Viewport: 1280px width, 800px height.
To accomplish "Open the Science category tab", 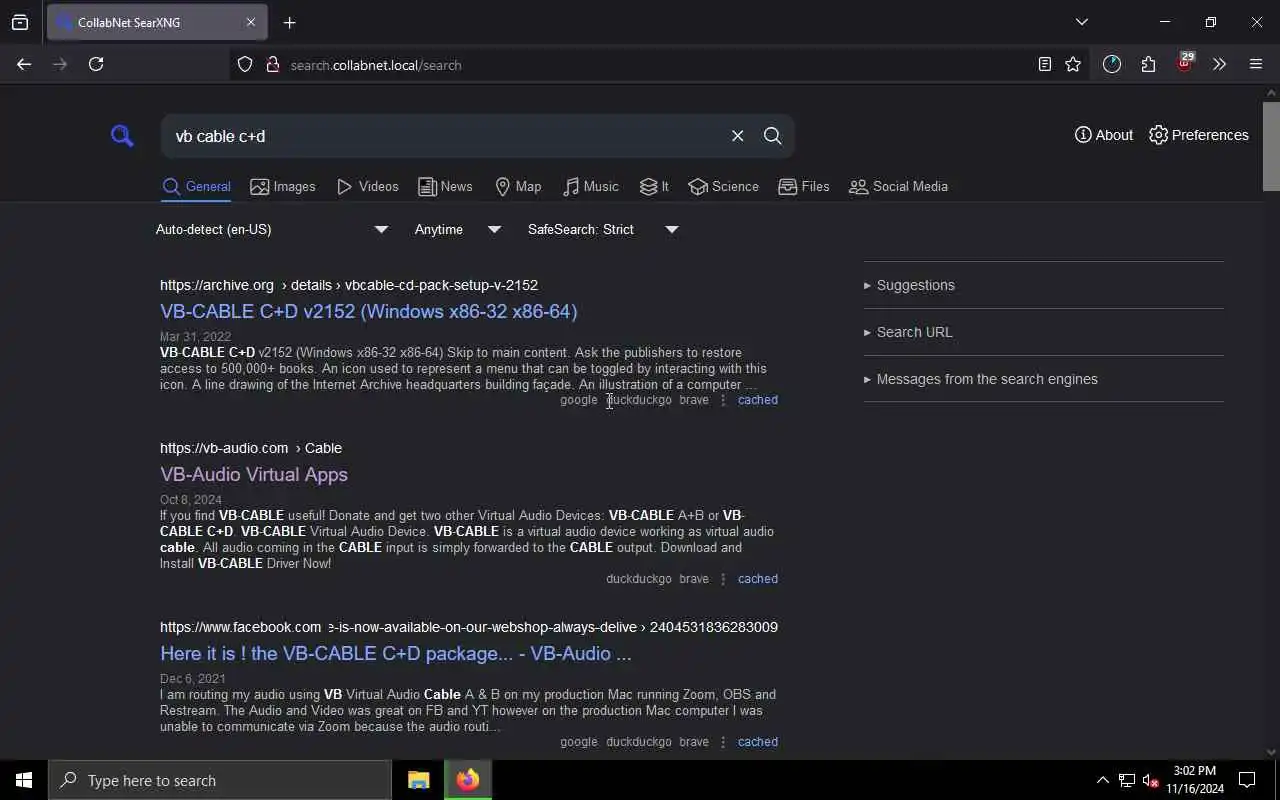I will (x=723, y=187).
